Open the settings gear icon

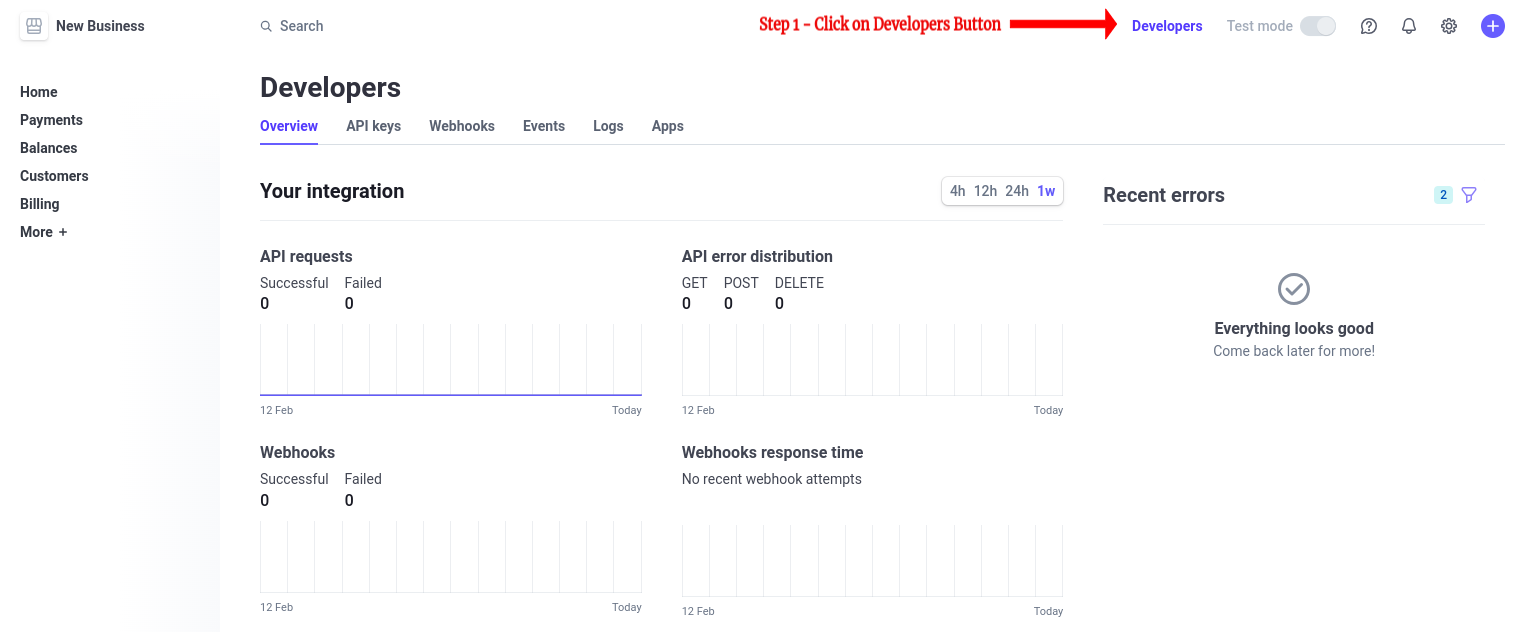[1449, 26]
